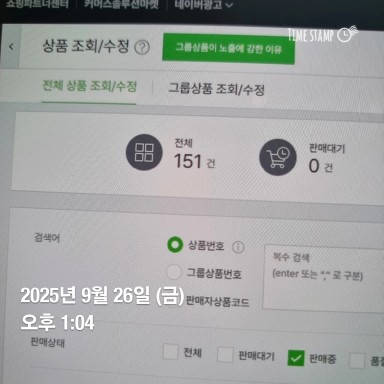Uncheck the 판매중 checkbox
This screenshot has width=384, height=384.
point(296,358)
